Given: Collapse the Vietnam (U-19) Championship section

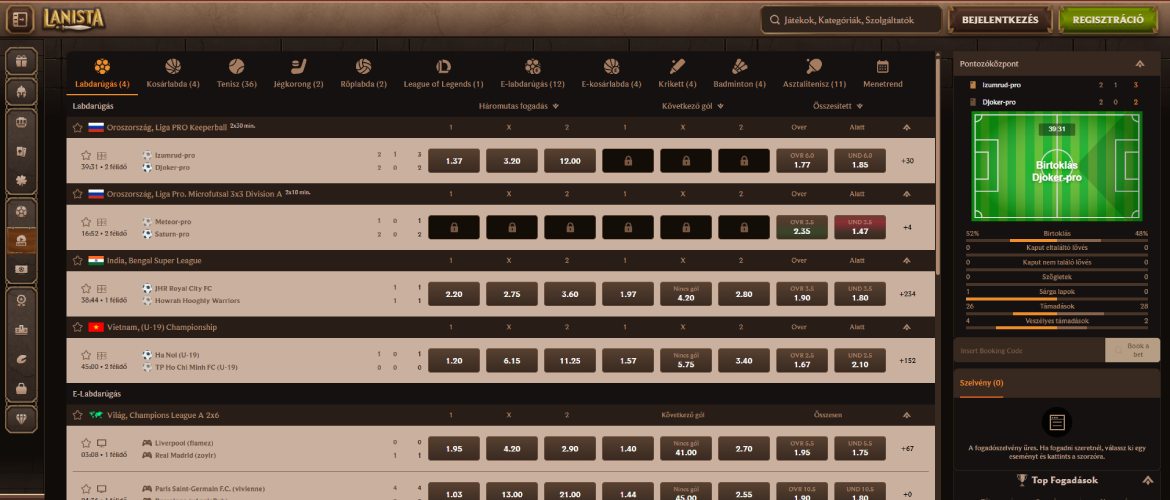Looking at the screenshot, I should (x=906, y=327).
